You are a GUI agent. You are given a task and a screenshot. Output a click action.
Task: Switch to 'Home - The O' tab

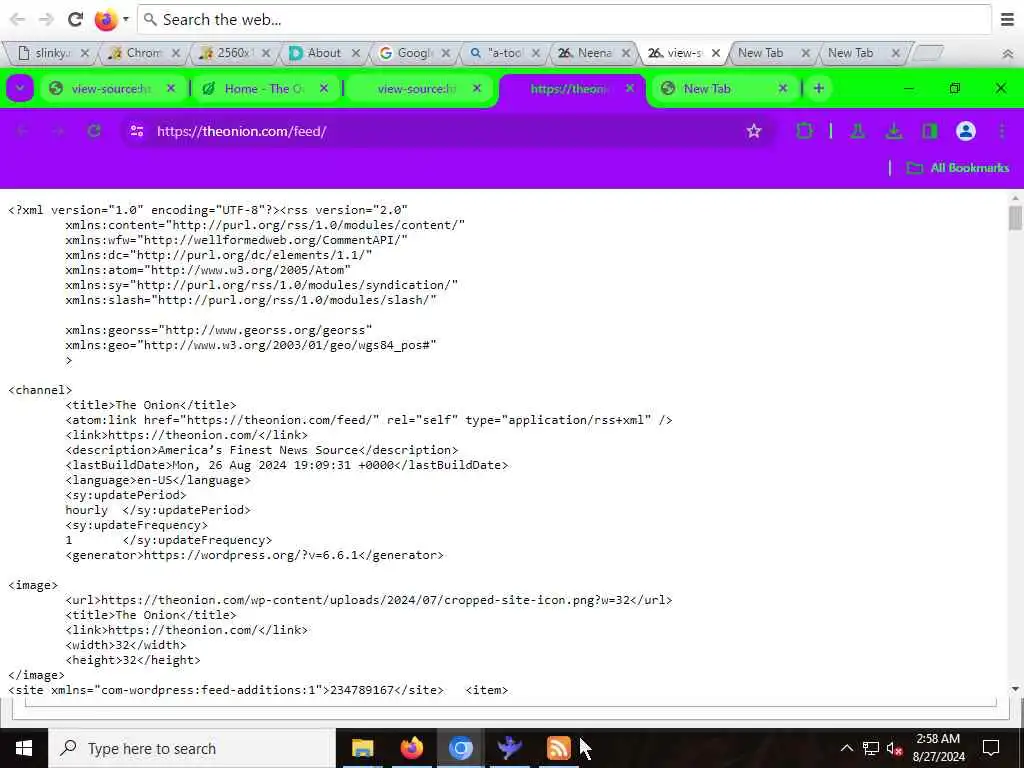[264, 88]
